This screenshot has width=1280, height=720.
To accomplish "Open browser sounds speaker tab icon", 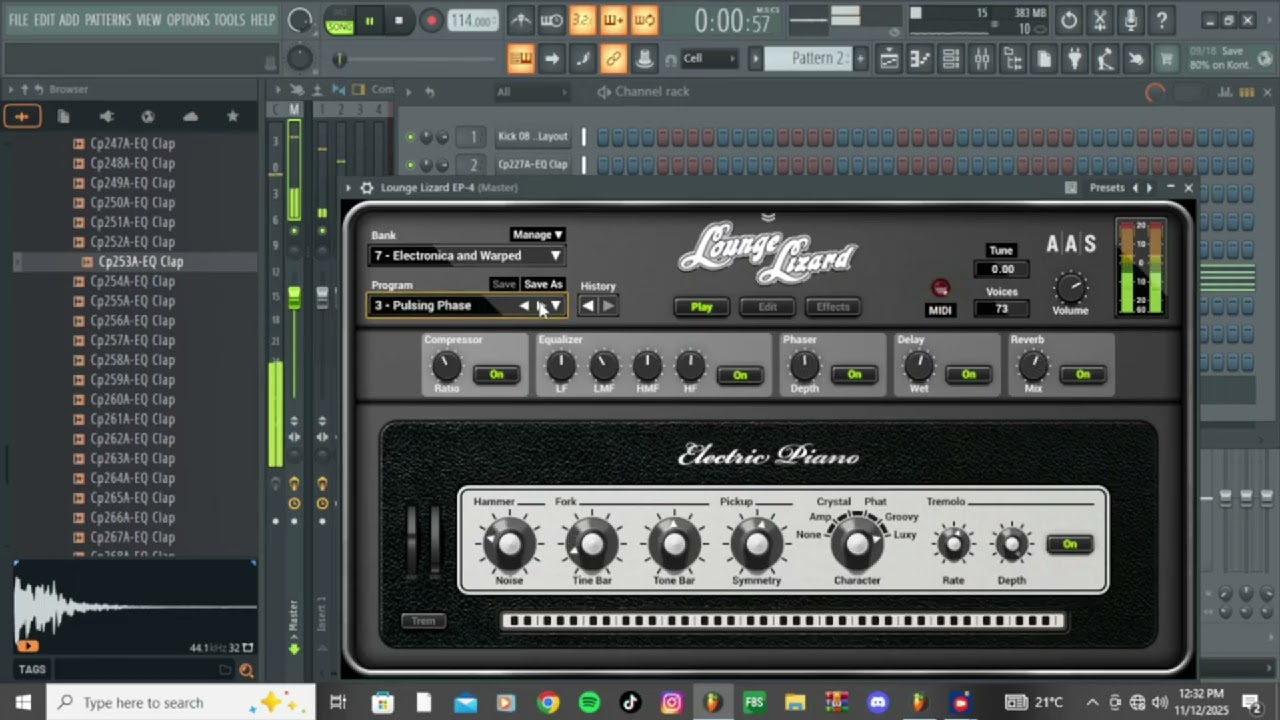I will coord(106,117).
